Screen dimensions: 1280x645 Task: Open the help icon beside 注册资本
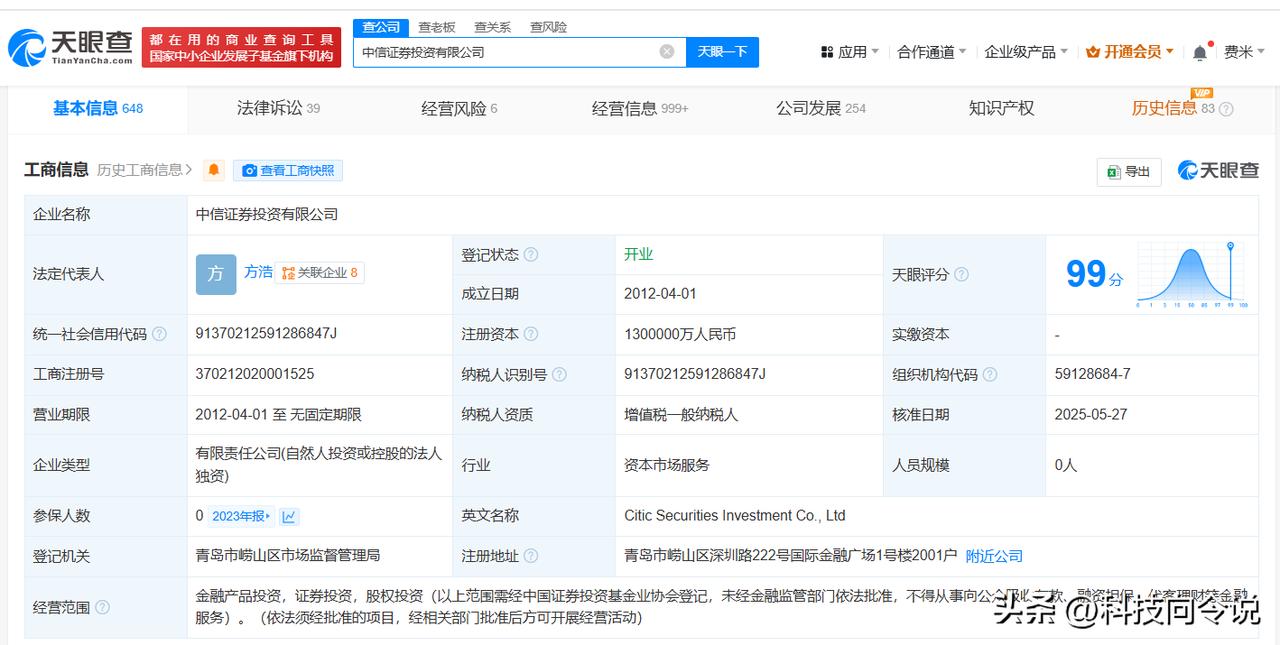point(531,334)
